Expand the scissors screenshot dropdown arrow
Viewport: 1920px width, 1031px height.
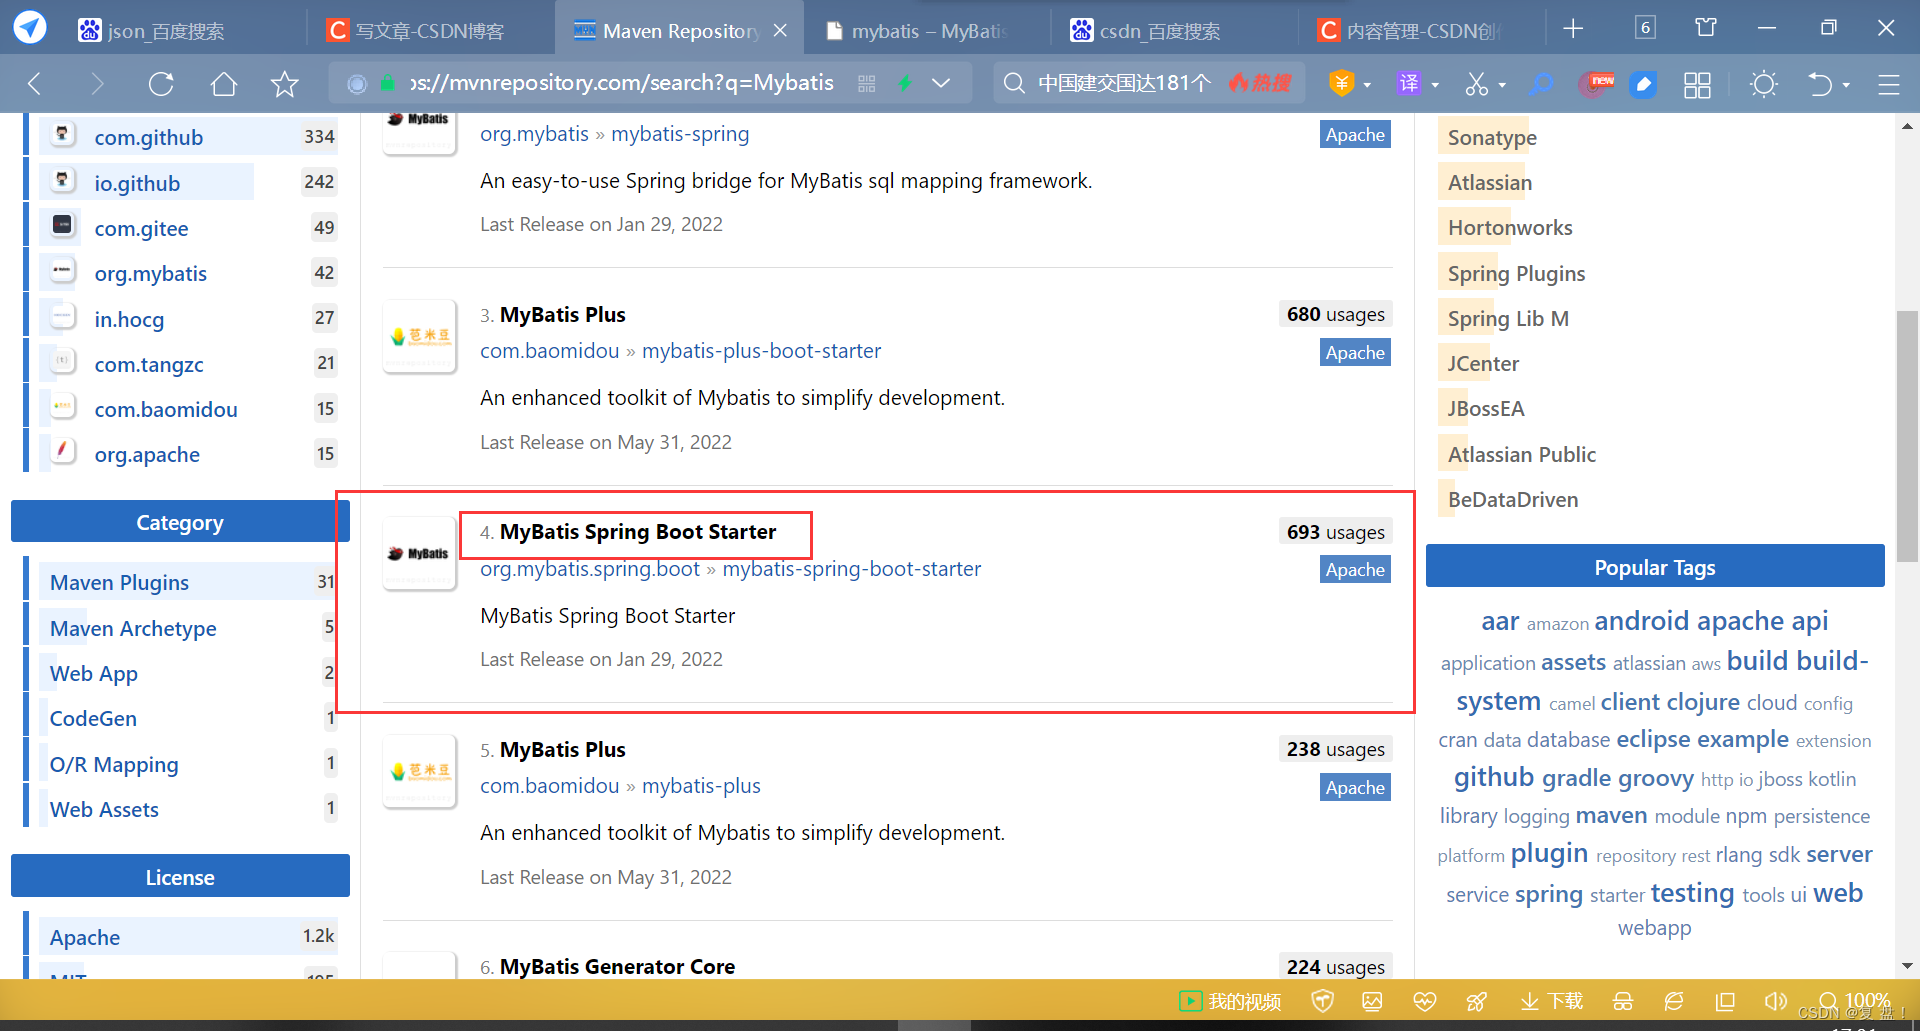pyautogui.click(x=1502, y=85)
